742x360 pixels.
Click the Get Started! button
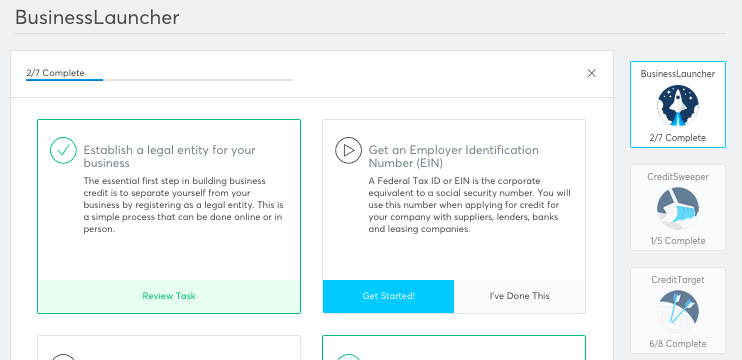tap(389, 296)
